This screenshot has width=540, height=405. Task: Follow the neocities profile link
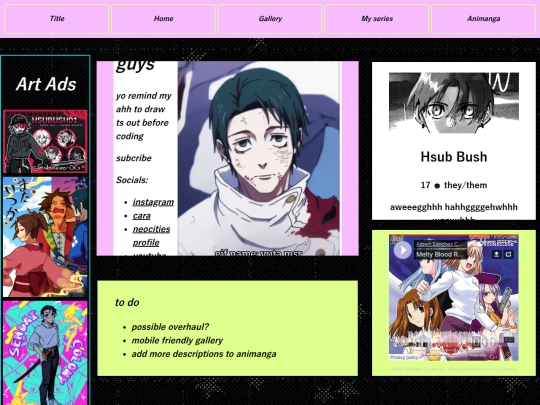point(151,236)
